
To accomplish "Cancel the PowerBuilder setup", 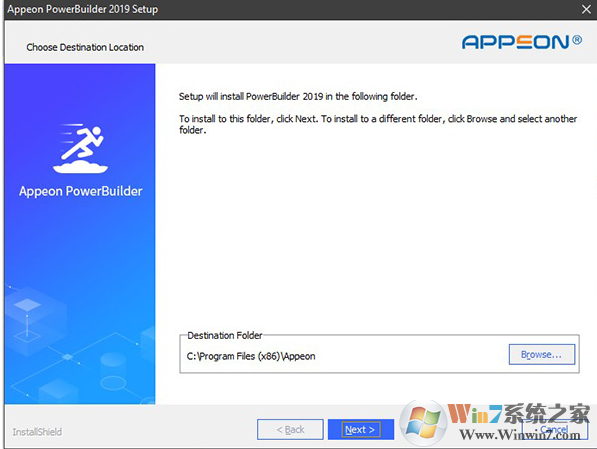I will 554,430.
